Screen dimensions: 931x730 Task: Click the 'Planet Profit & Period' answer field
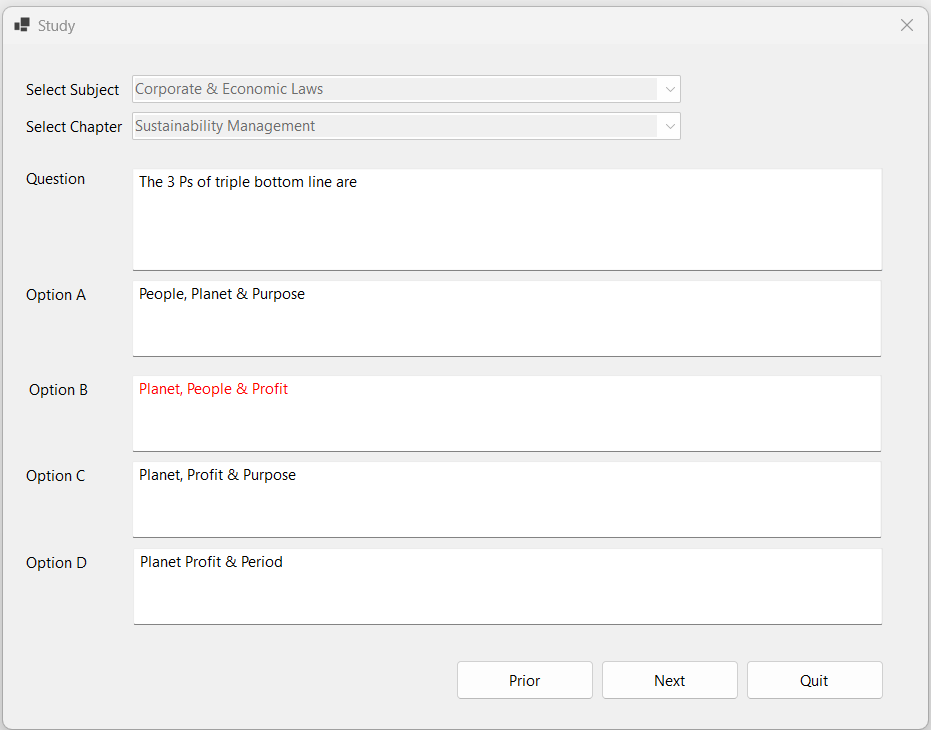(x=507, y=586)
